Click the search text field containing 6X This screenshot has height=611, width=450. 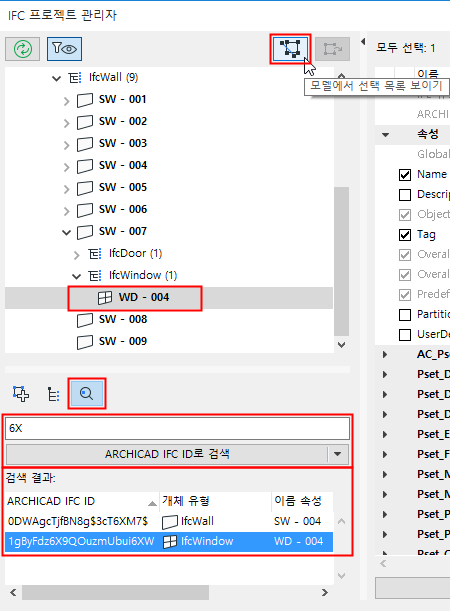point(177,428)
